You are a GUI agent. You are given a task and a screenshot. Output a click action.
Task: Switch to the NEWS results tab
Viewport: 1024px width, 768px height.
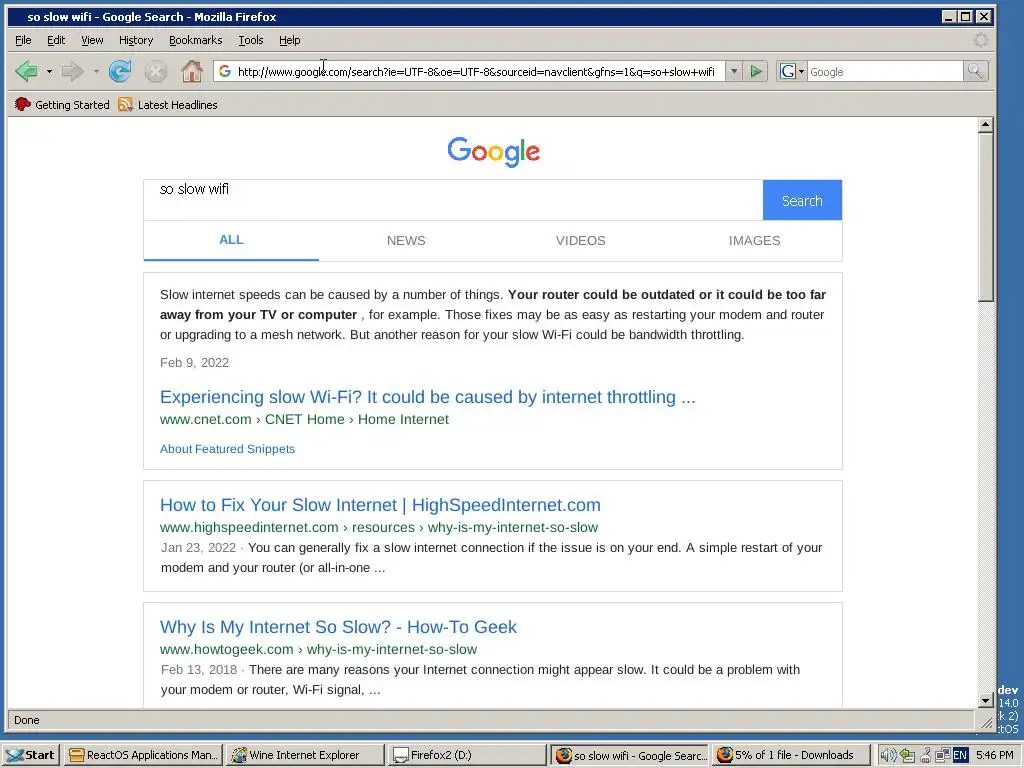pos(406,240)
